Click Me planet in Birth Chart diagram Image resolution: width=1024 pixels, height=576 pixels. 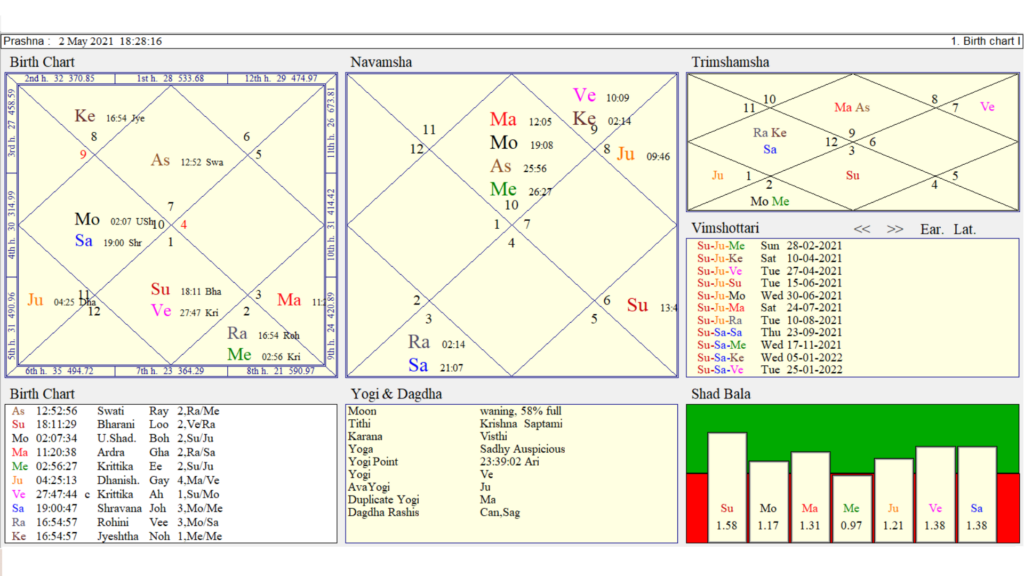coord(239,355)
